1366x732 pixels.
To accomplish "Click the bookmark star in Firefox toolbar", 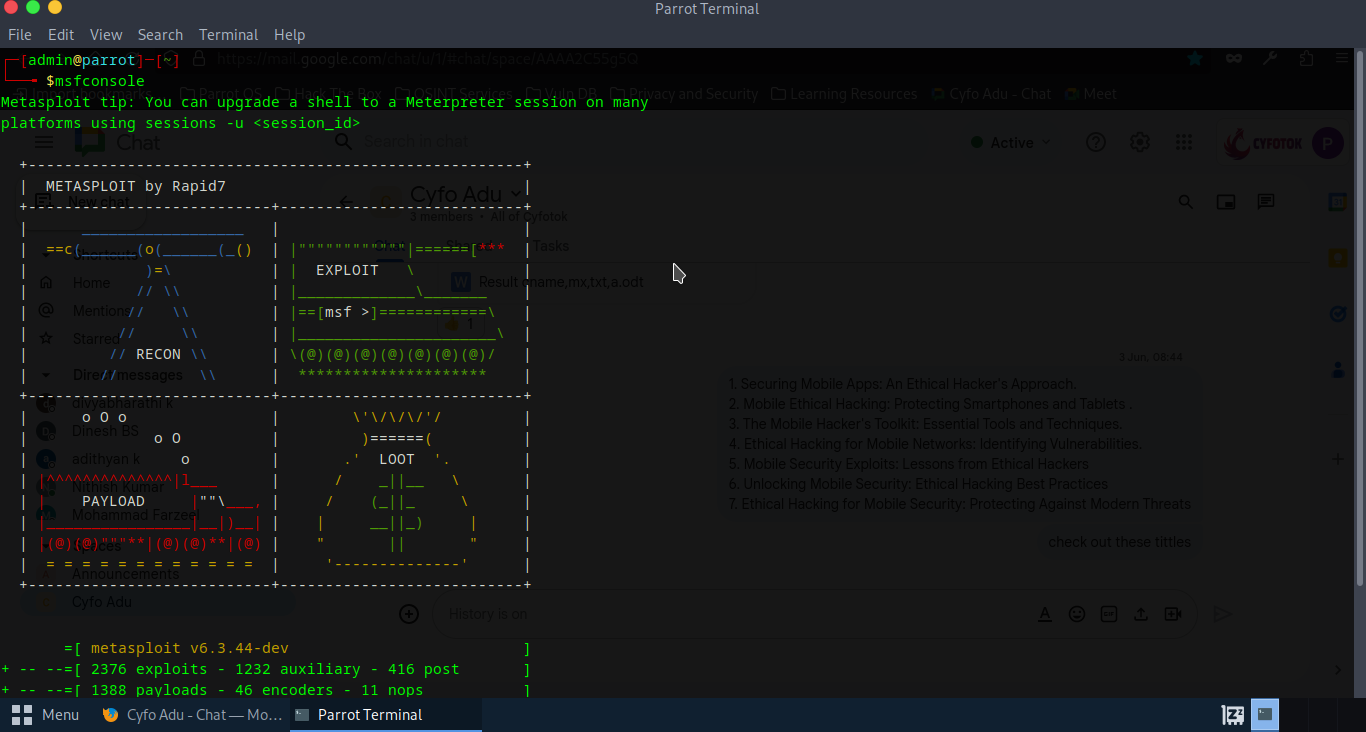I will coord(1195,59).
